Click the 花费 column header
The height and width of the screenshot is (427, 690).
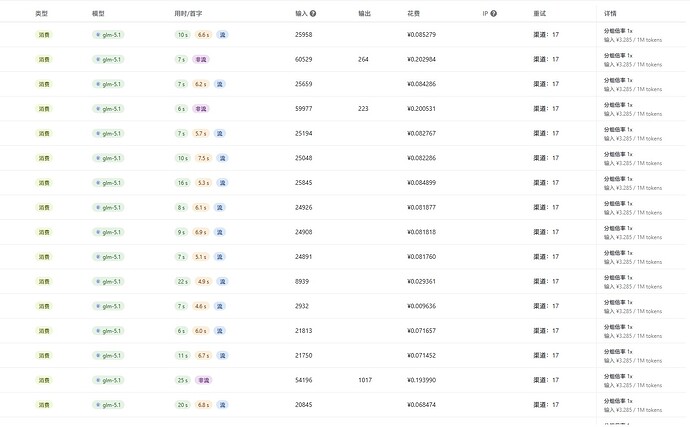414,14
